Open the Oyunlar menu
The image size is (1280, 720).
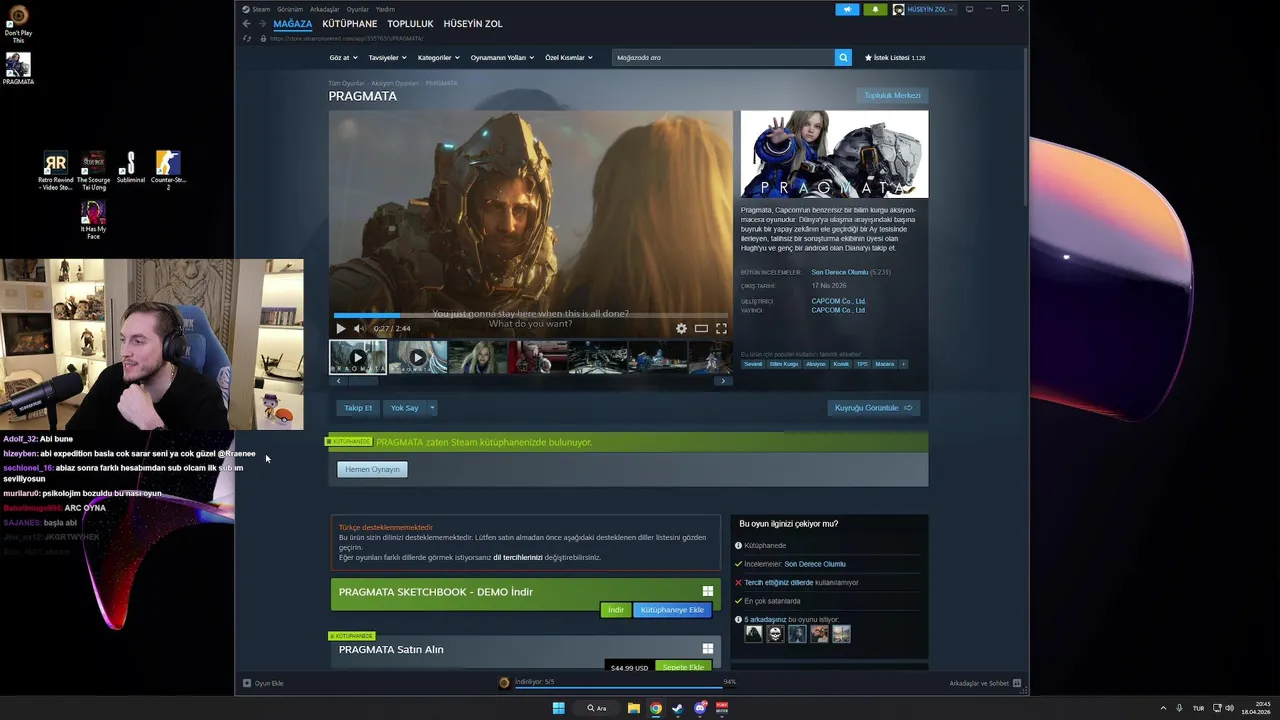[358, 9]
